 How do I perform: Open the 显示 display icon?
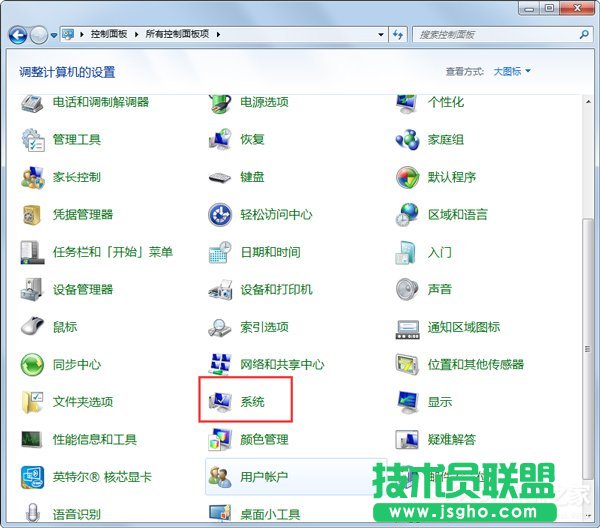pyautogui.click(x=408, y=402)
